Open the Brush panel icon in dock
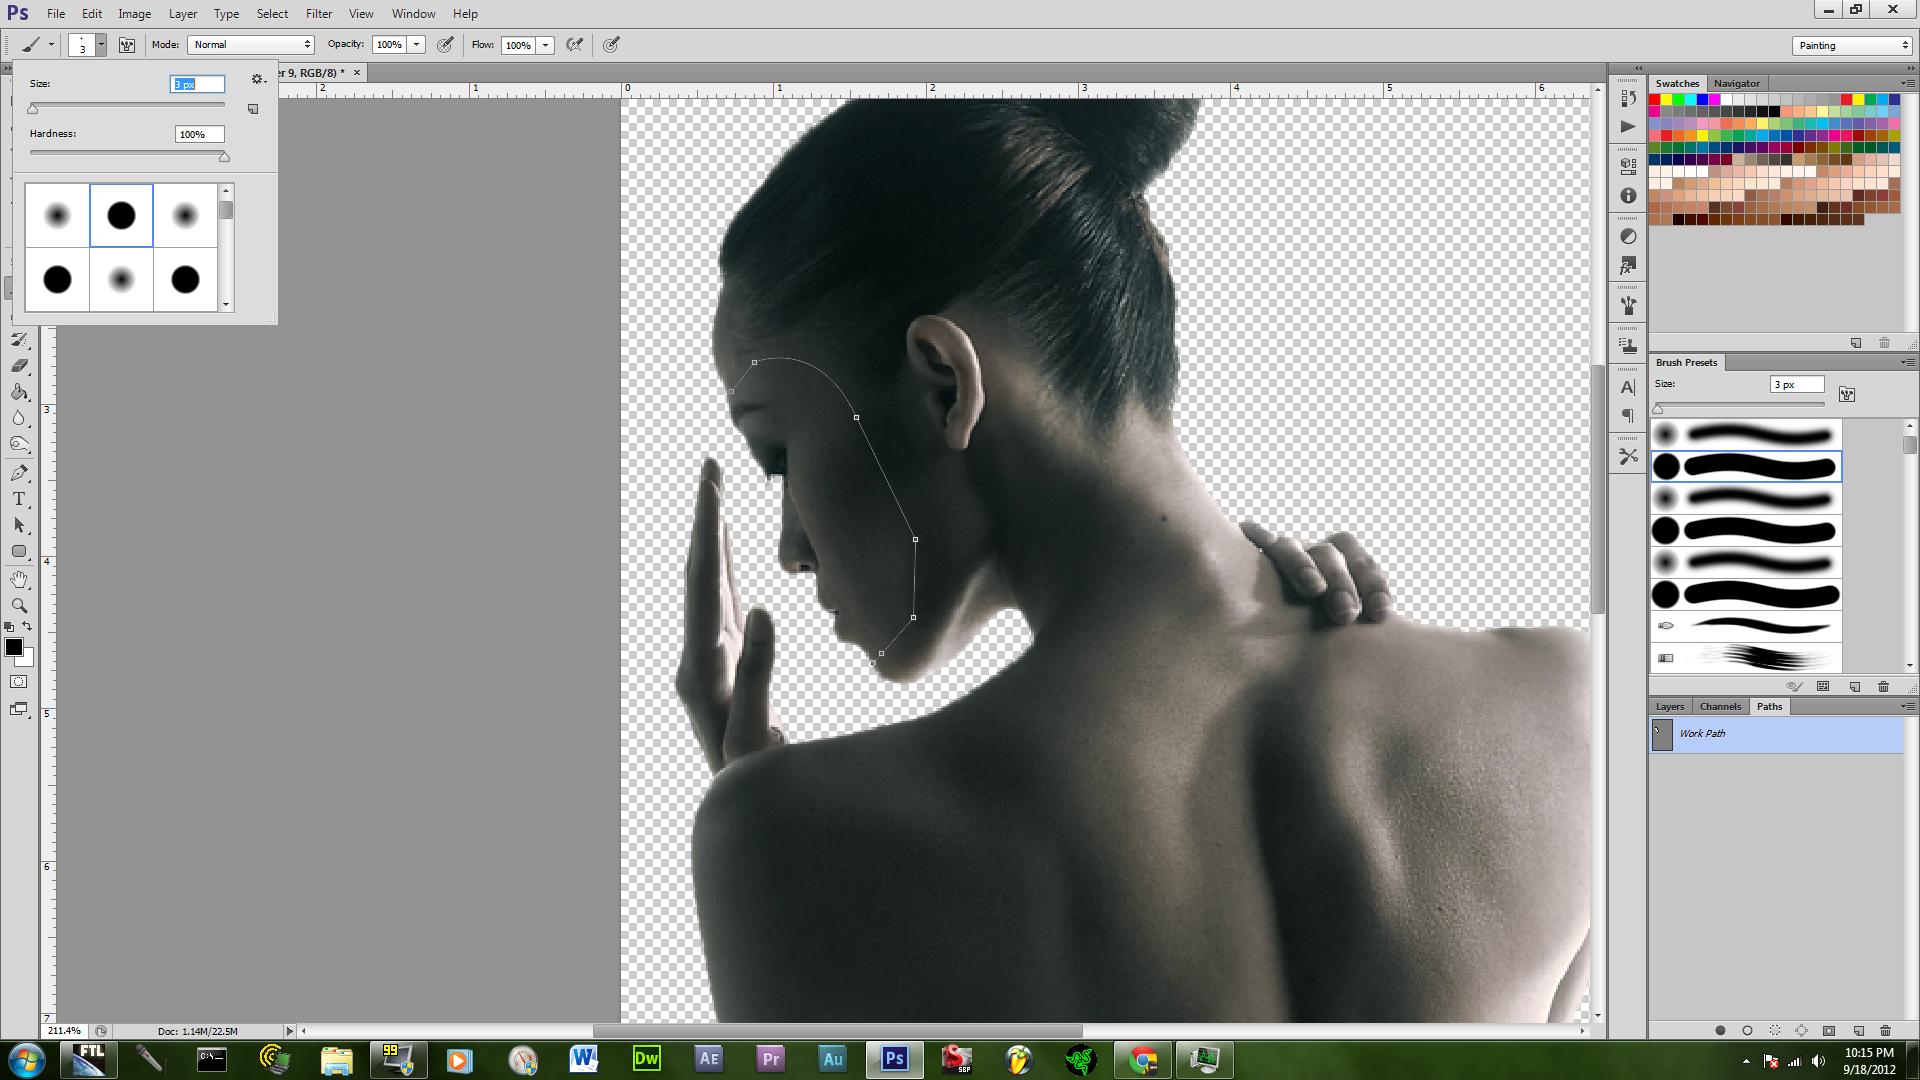The image size is (1920, 1080). point(1628,306)
